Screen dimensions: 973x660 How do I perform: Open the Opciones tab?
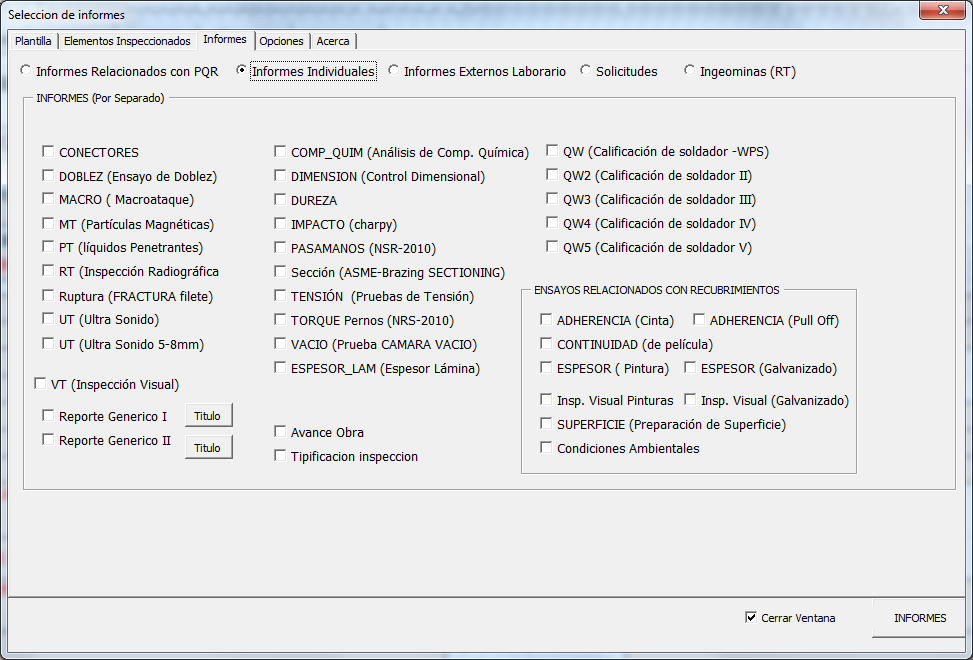coord(281,41)
